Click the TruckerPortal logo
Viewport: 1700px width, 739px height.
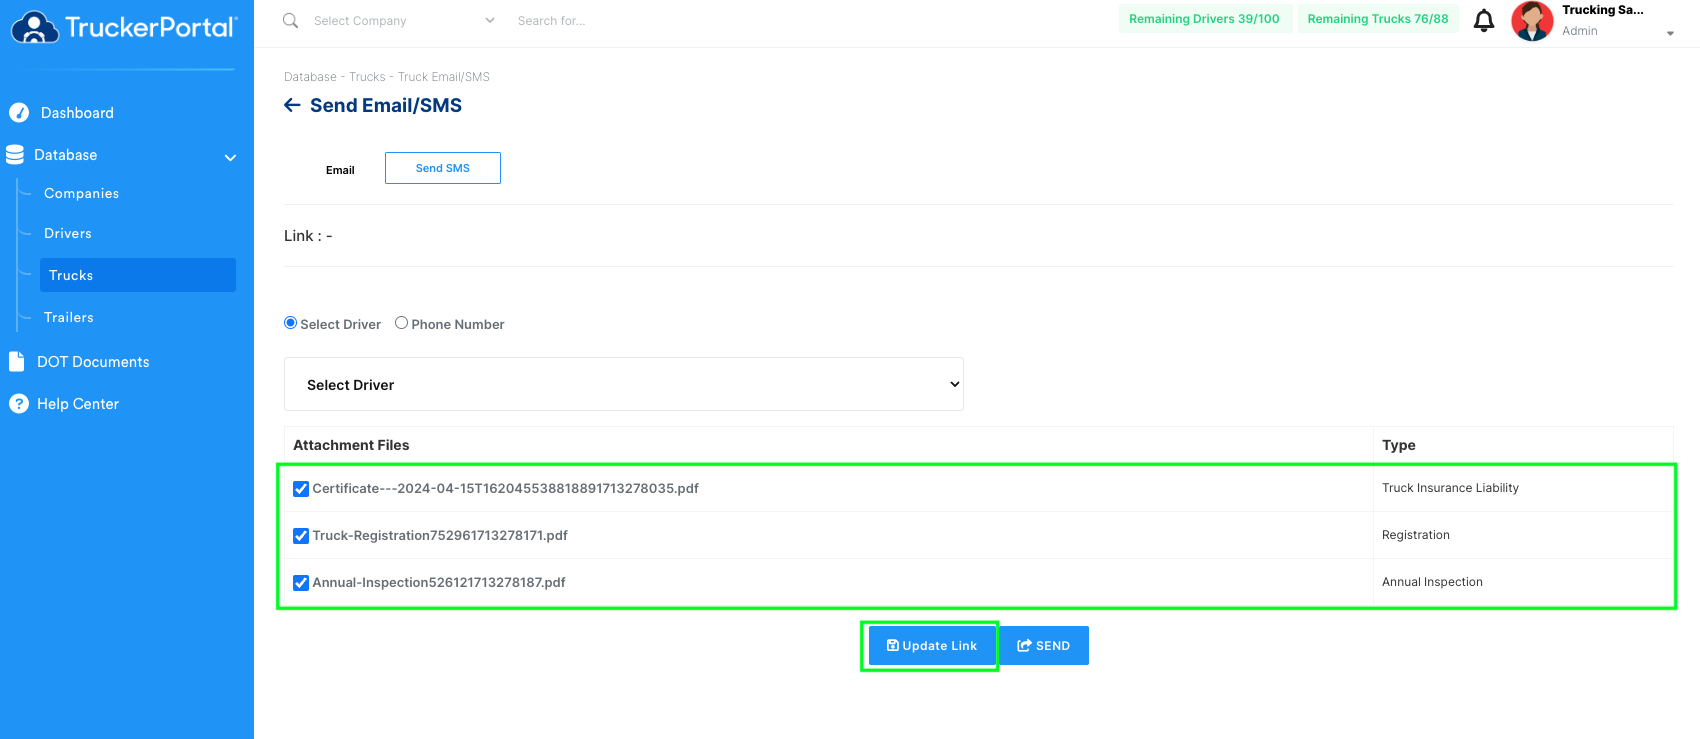click(124, 27)
